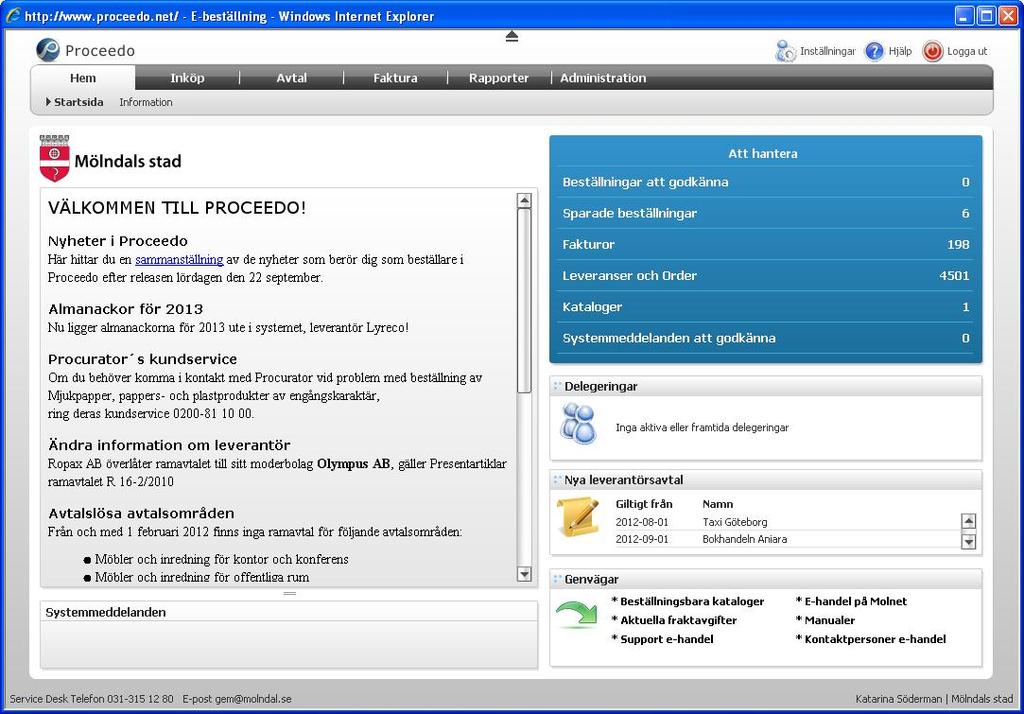Open the Hem tab
1024x714 pixels.
point(83,78)
